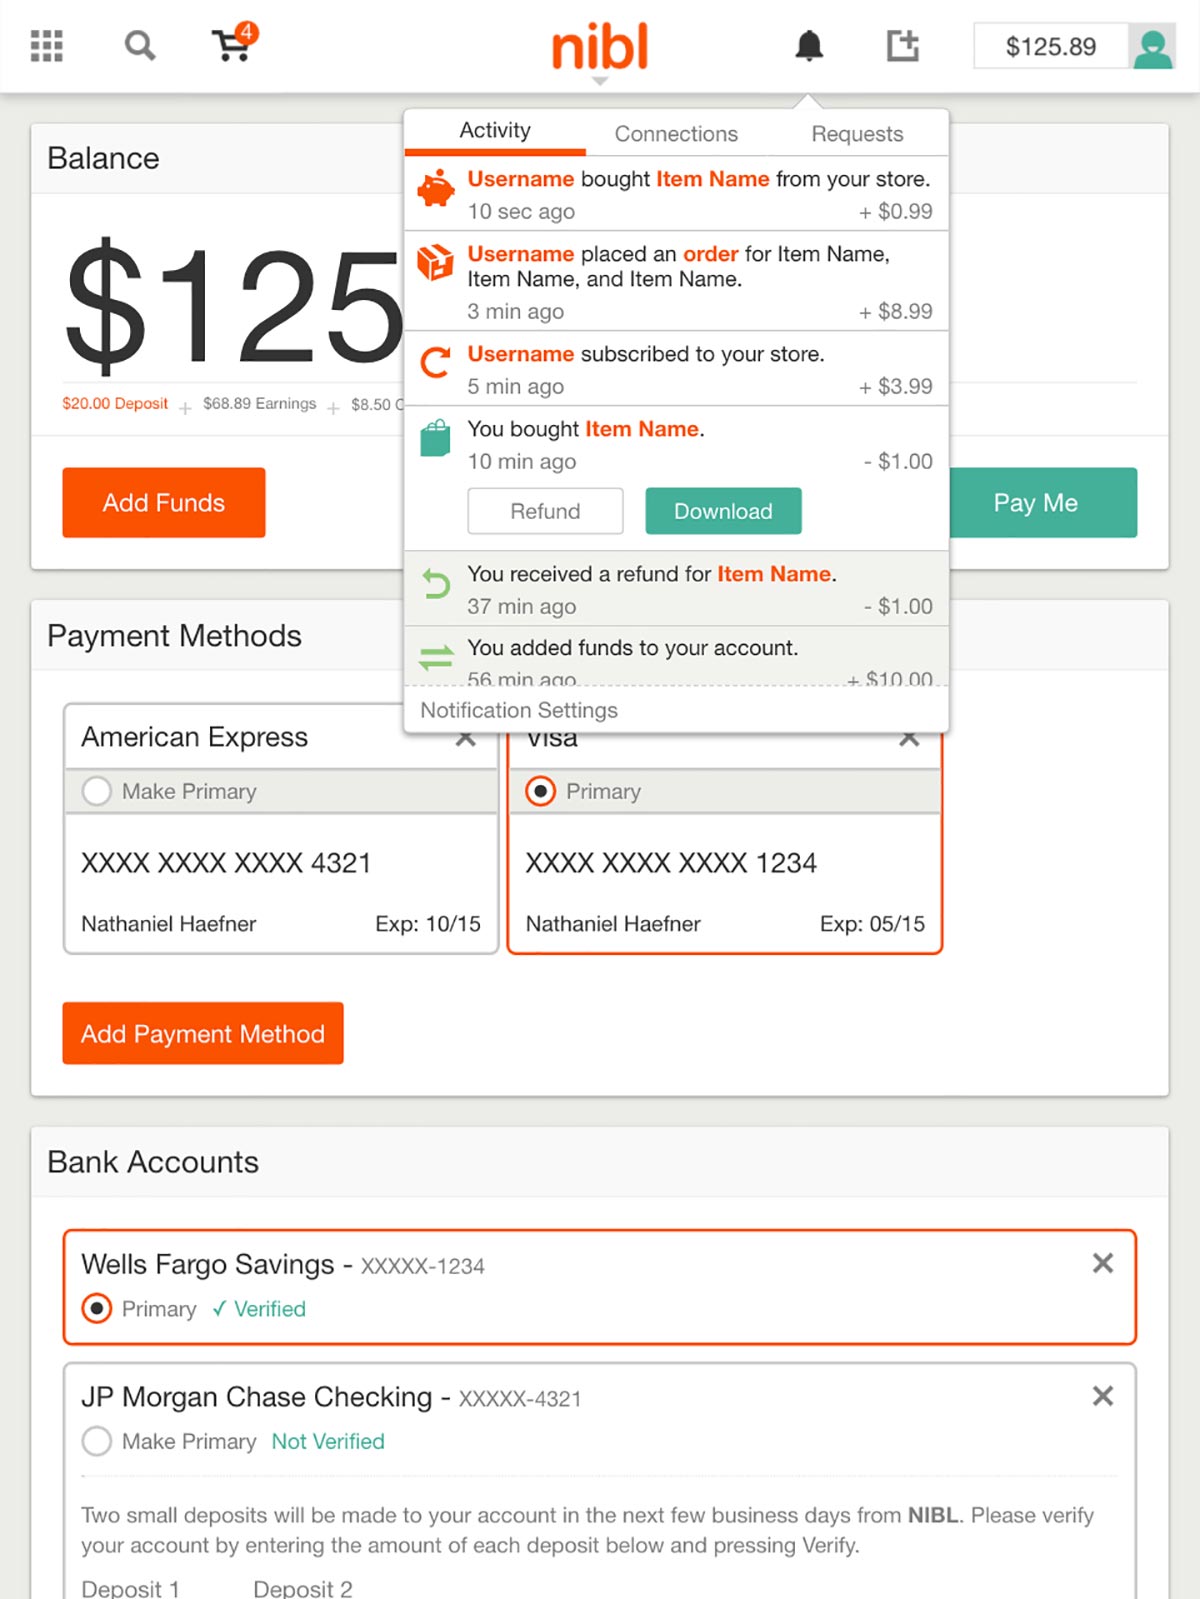Image resolution: width=1200 pixels, height=1599 pixels.
Task: Click the search magnifier icon
Action: [139, 45]
